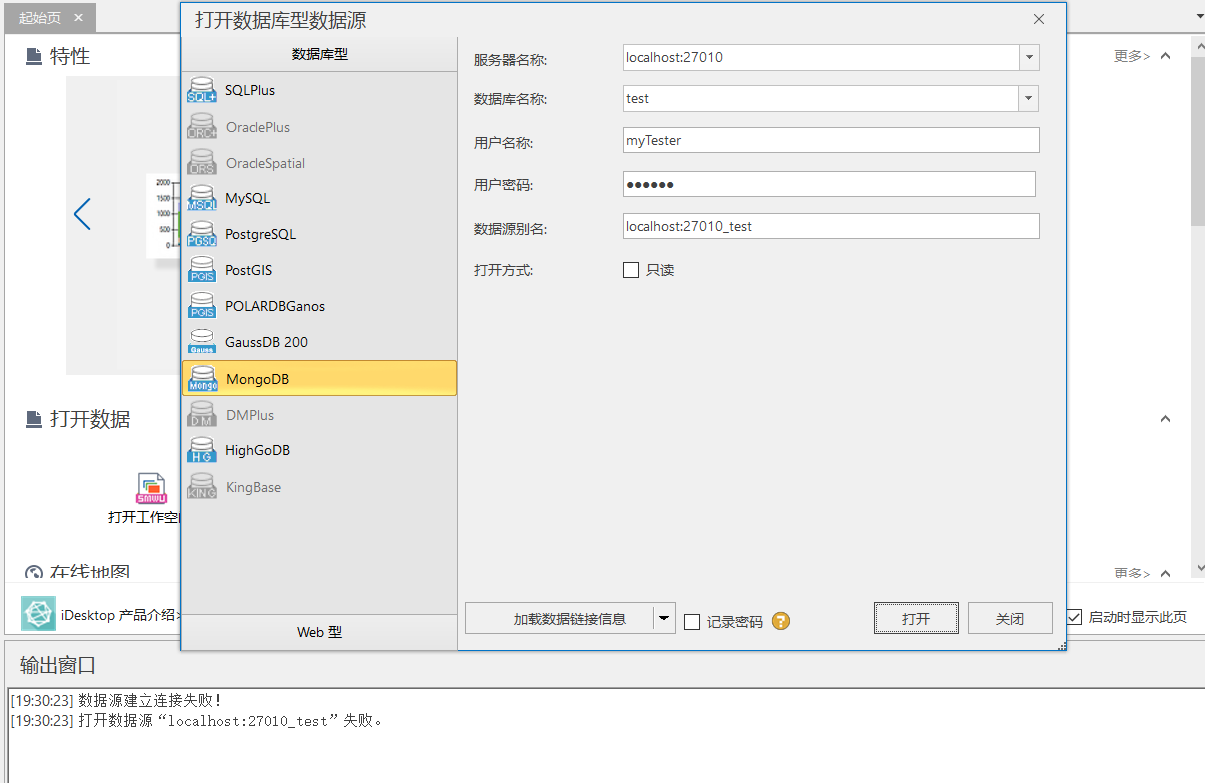This screenshot has height=783, width=1205.
Task: Click the MongoDB database icon
Action: pos(202,379)
